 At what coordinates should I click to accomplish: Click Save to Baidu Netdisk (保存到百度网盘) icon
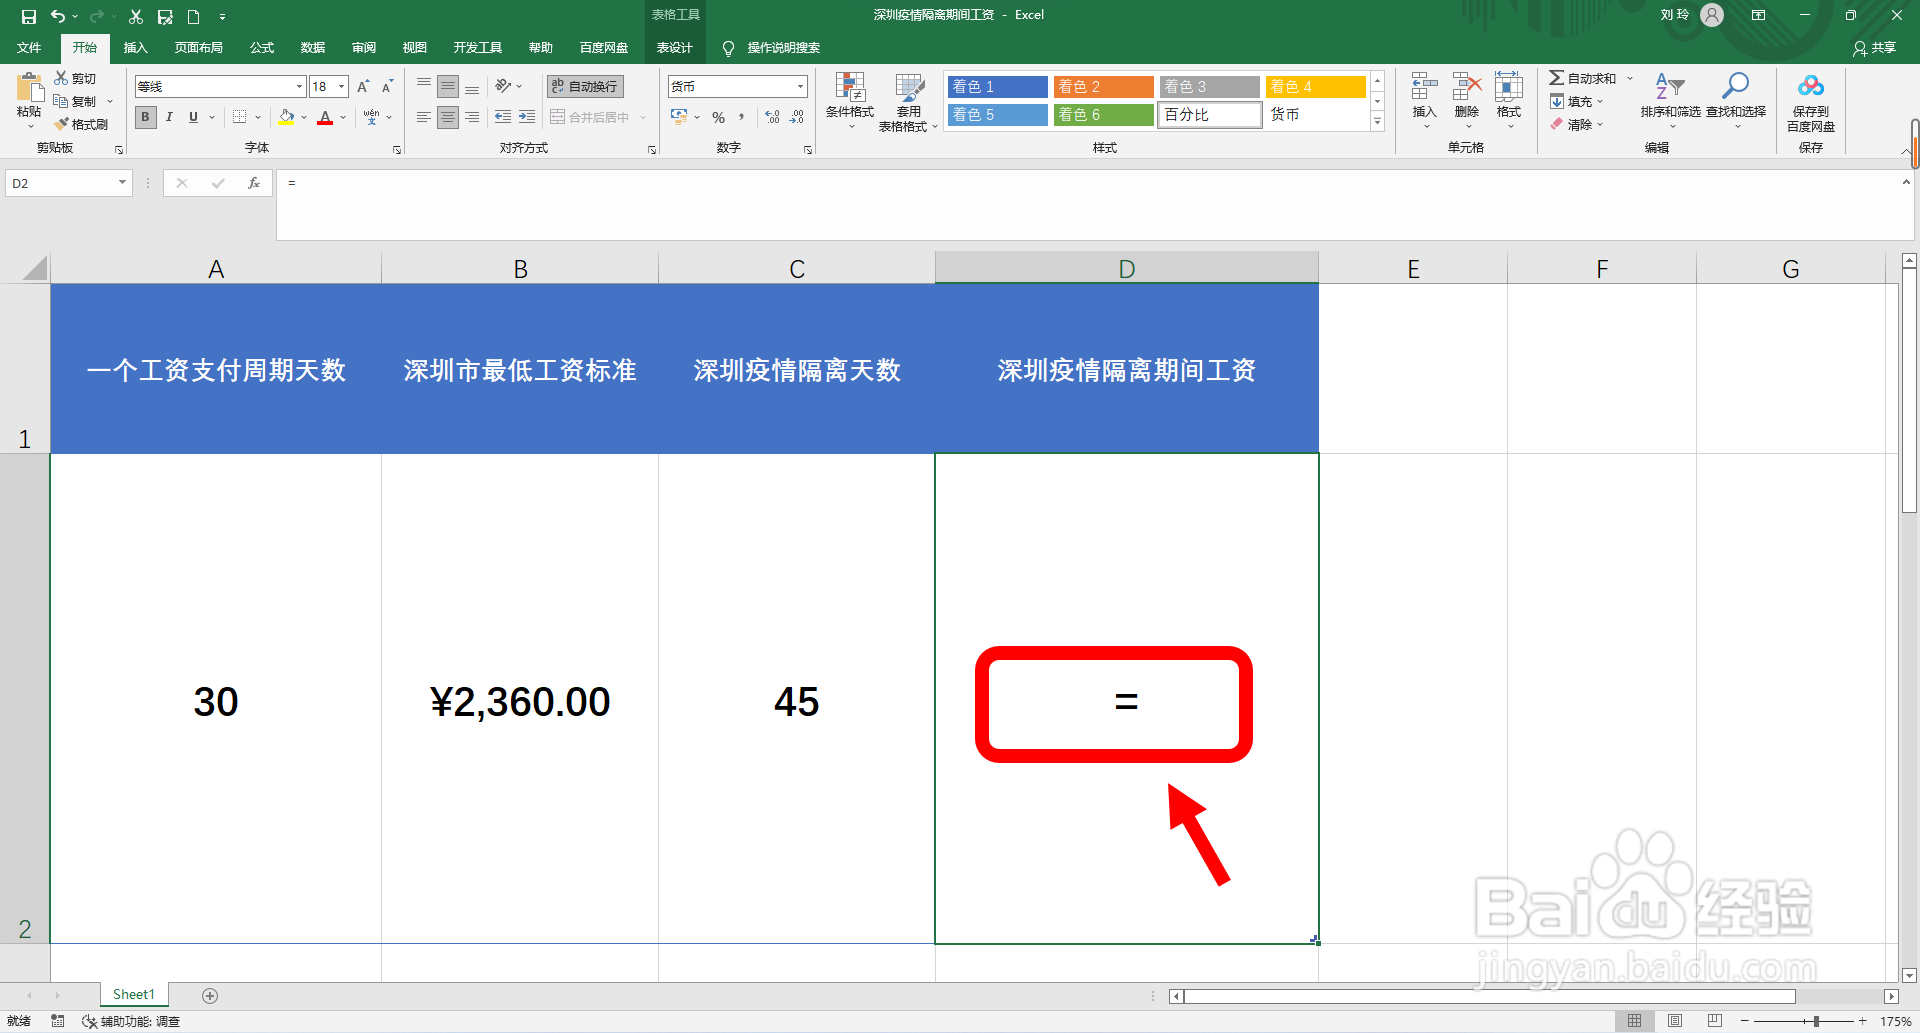[1811, 87]
